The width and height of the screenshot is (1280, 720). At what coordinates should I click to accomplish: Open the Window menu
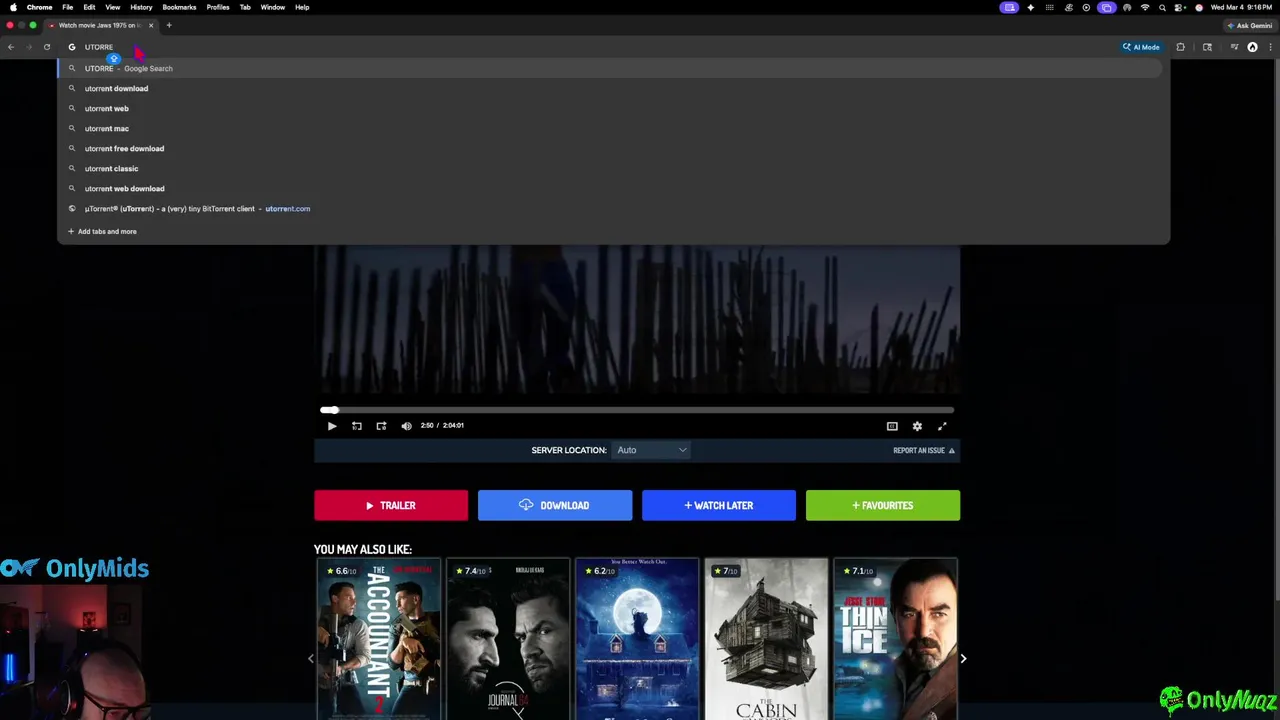pos(273,7)
